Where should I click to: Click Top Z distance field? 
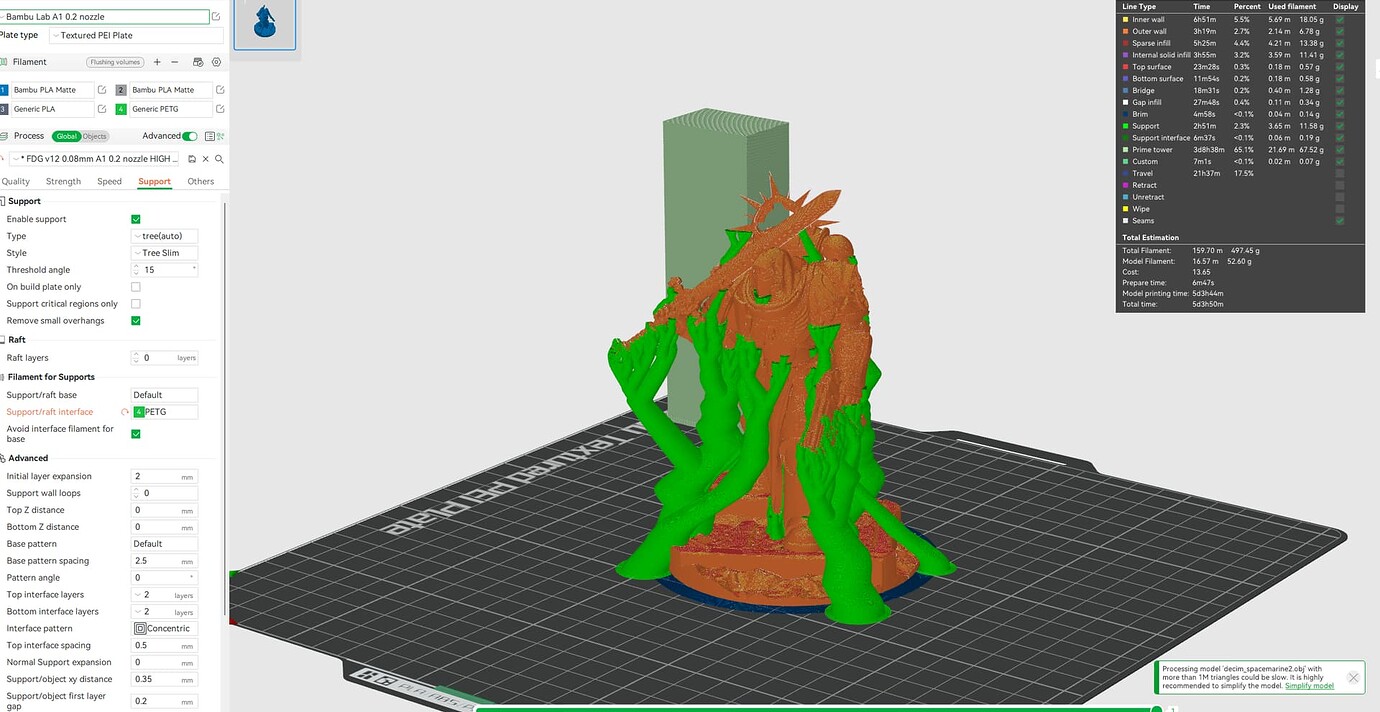tap(164, 510)
